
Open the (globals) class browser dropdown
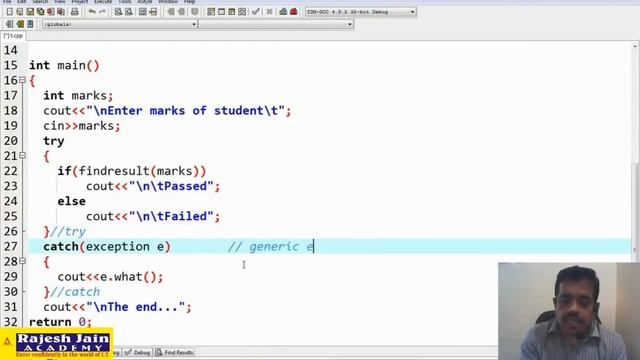tap(120, 24)
